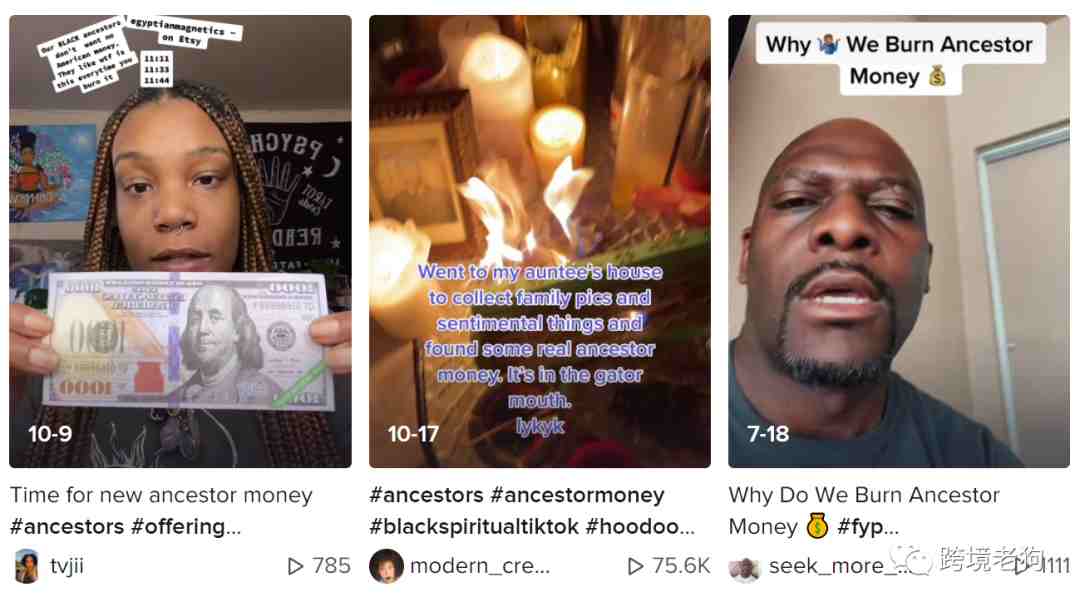Click play icon next to 75.6K views
Screen dimensions: 1080x607
point(636,566)
